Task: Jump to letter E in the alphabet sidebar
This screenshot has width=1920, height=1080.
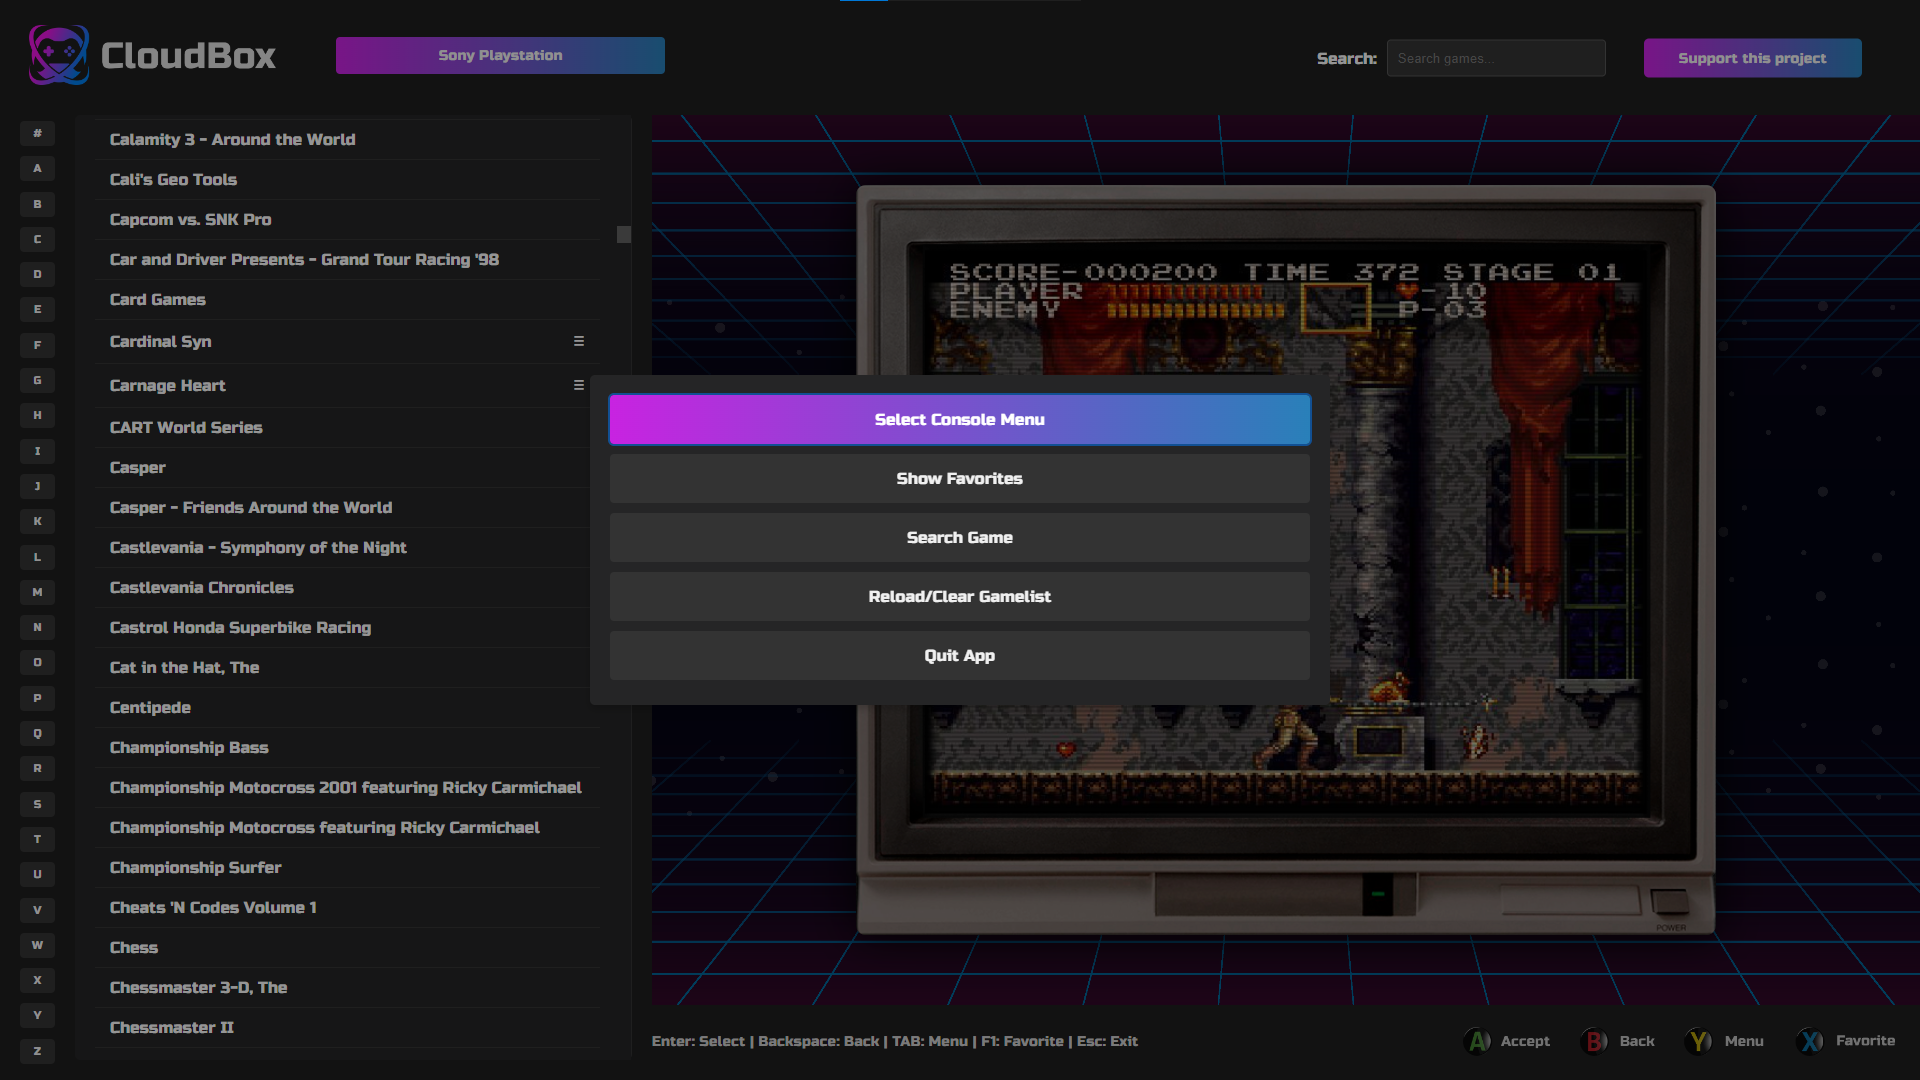Action: point(37,309)
